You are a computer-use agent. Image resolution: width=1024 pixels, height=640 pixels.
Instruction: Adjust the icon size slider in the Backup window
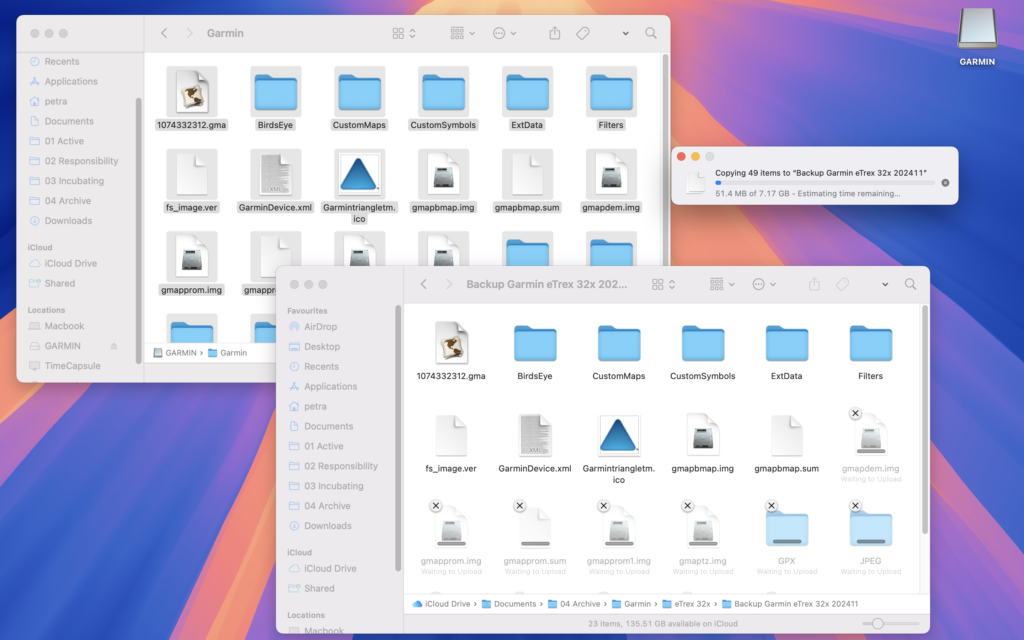click(x=877, y=624)
